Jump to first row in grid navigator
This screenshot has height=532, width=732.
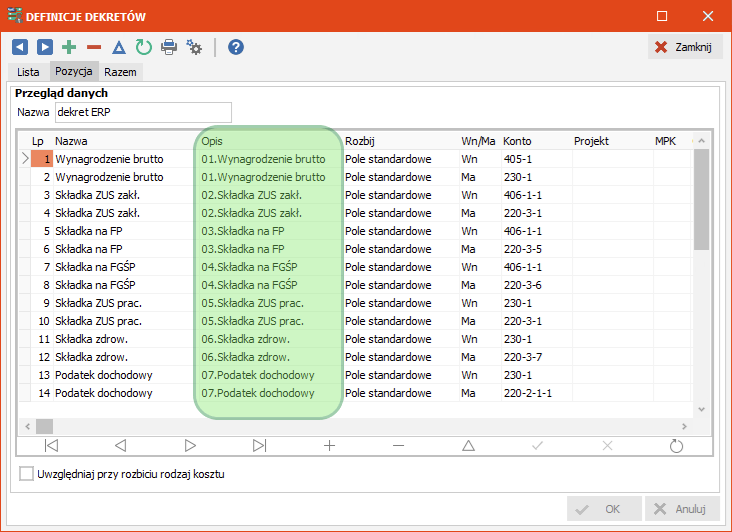coord(51,446)
